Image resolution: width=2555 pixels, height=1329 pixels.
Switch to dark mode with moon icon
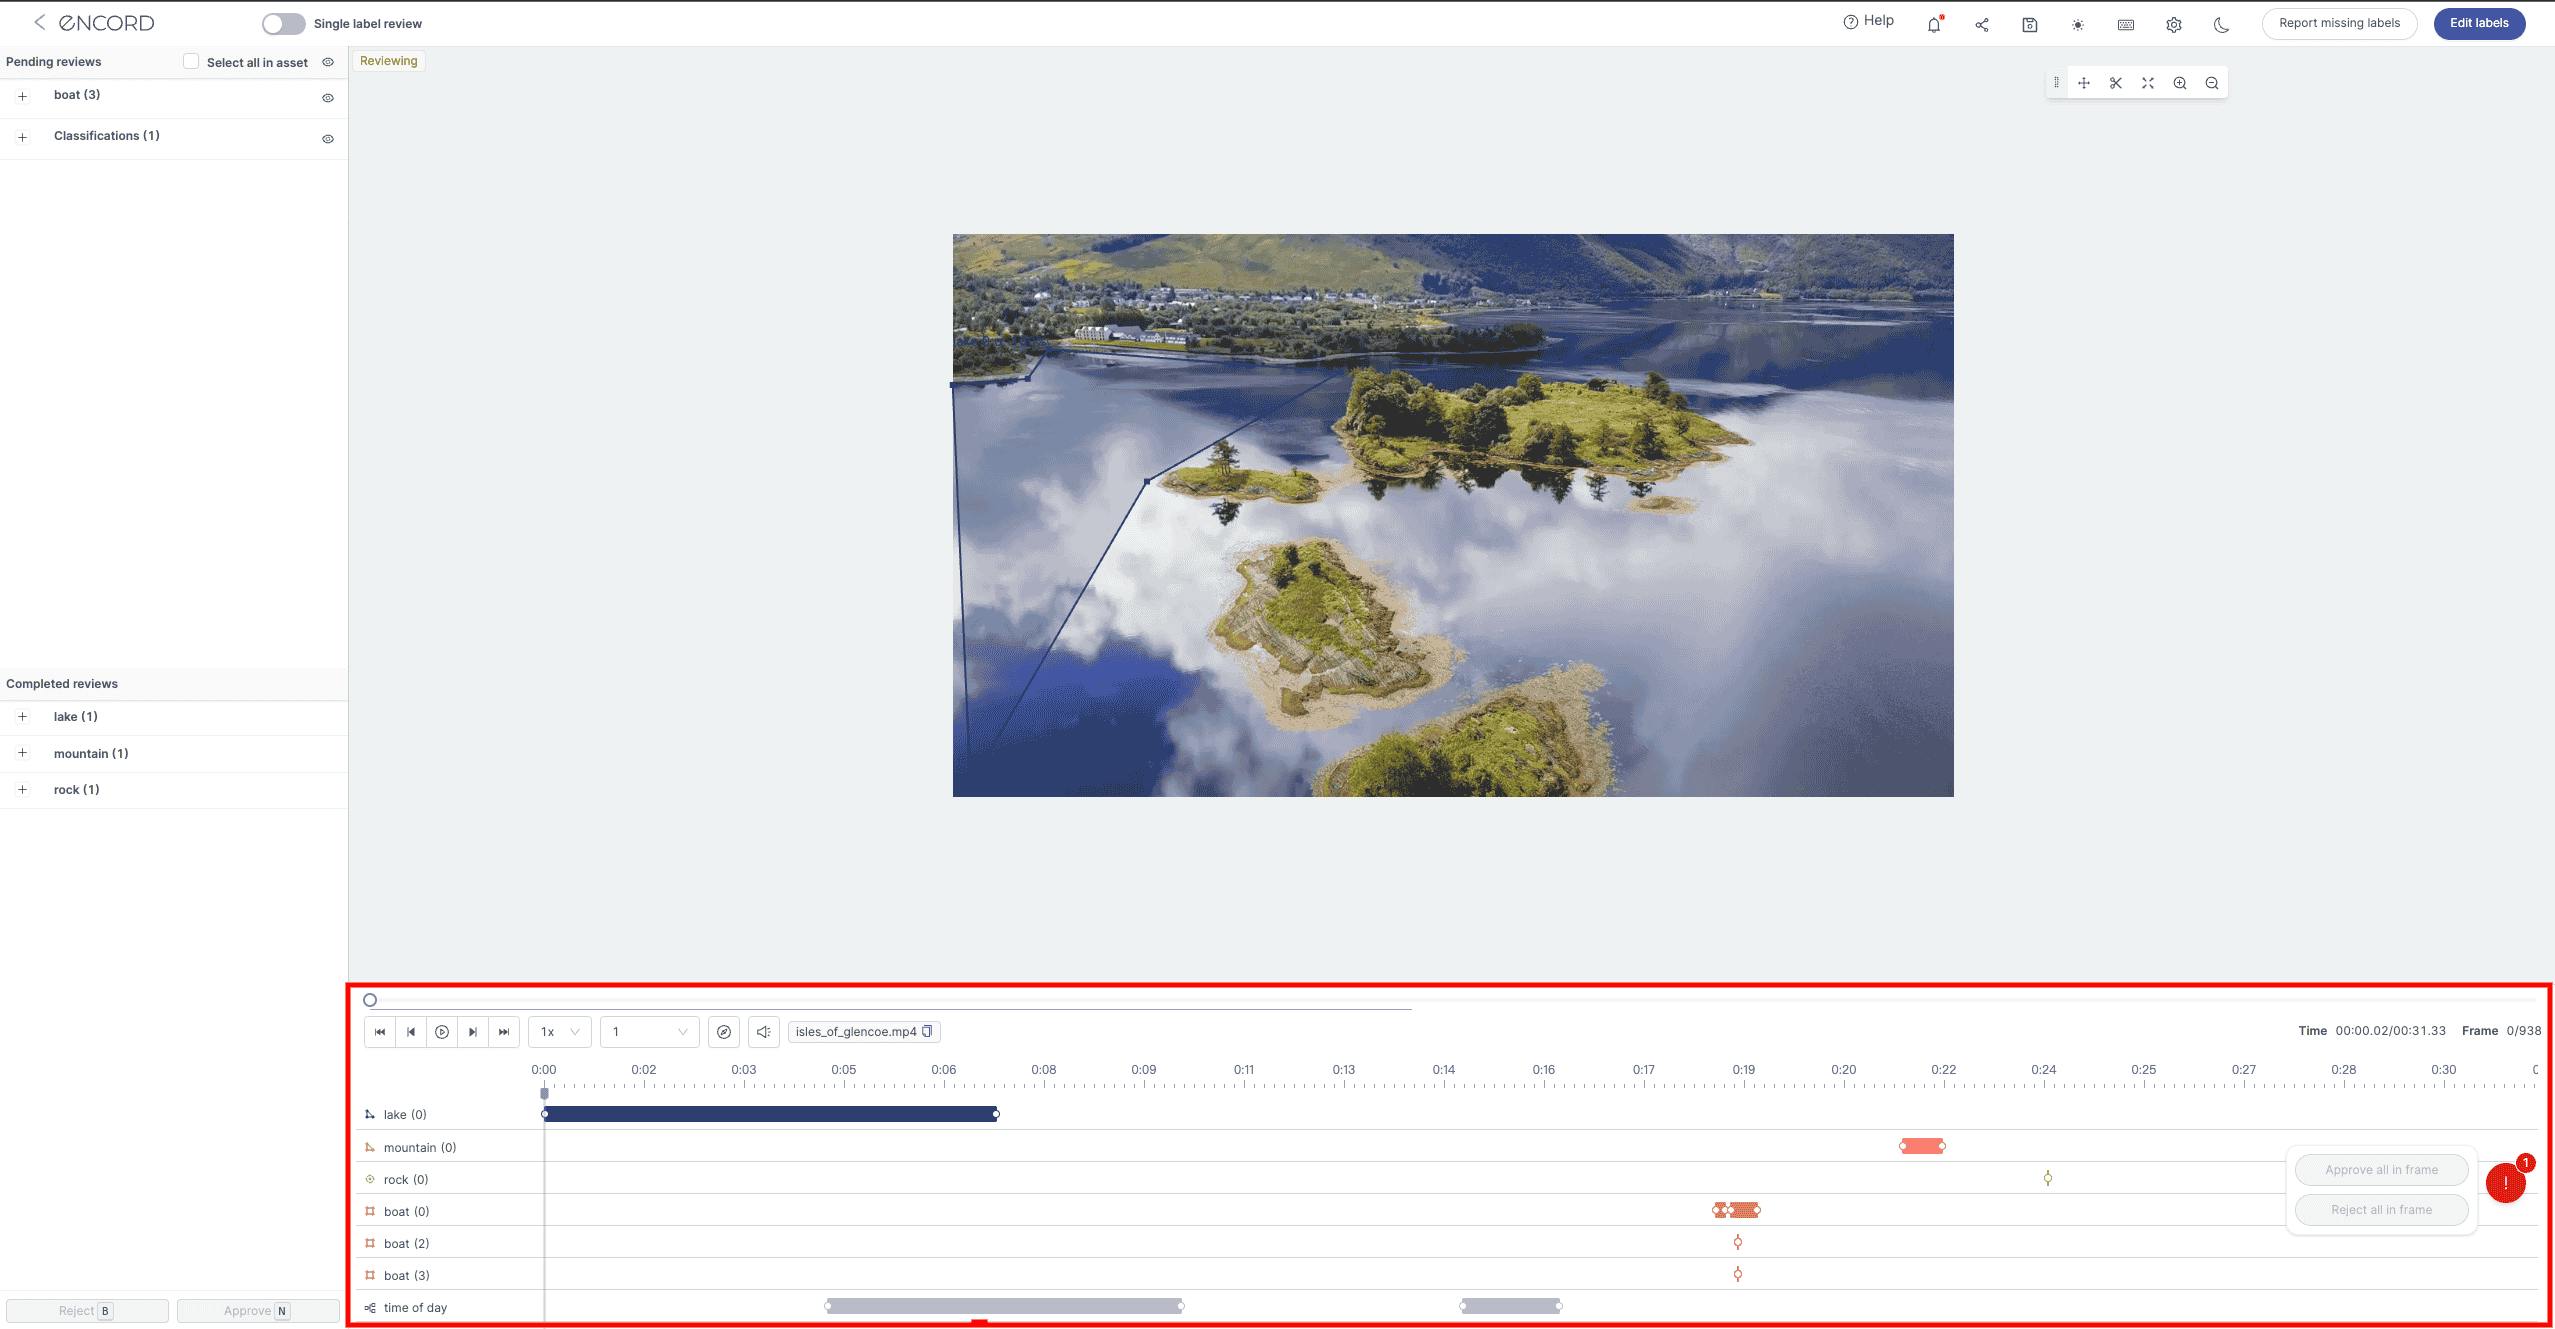coord(2221,25)
